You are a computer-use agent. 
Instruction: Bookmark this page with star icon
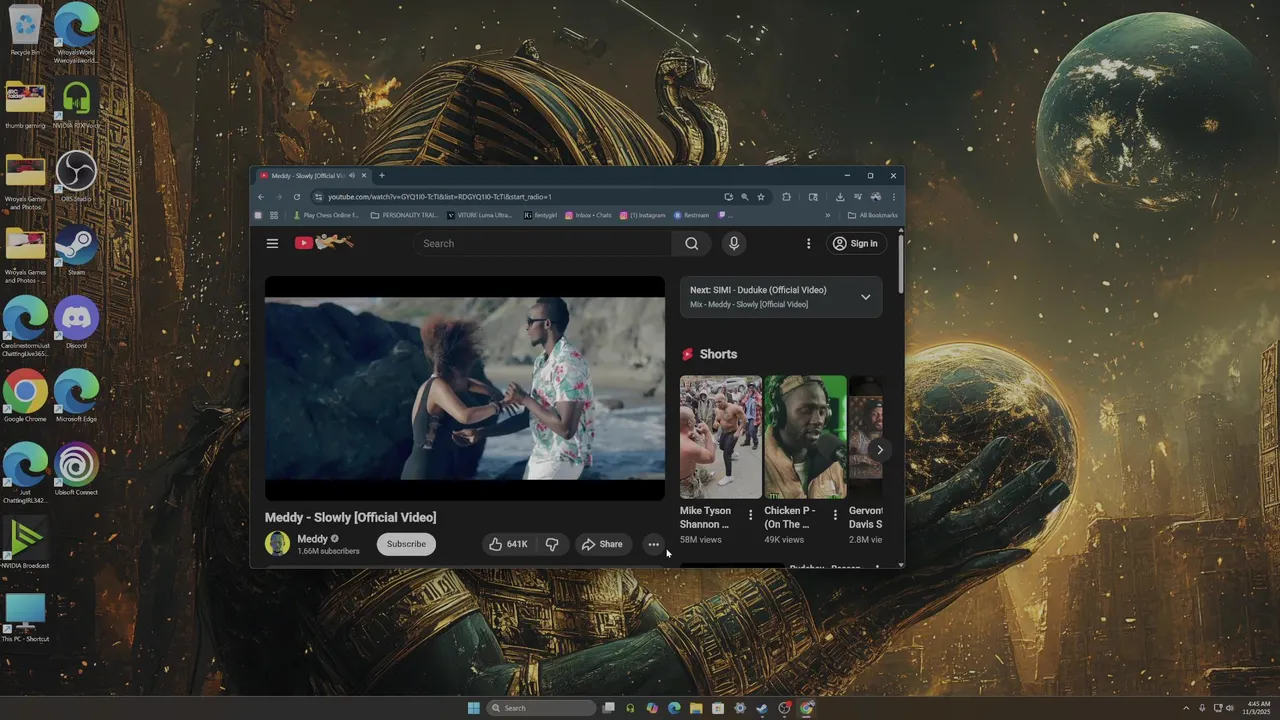[761, 197]
